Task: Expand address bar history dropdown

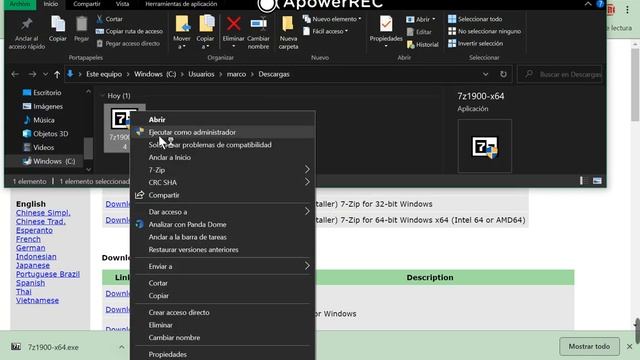Action: 485,74
